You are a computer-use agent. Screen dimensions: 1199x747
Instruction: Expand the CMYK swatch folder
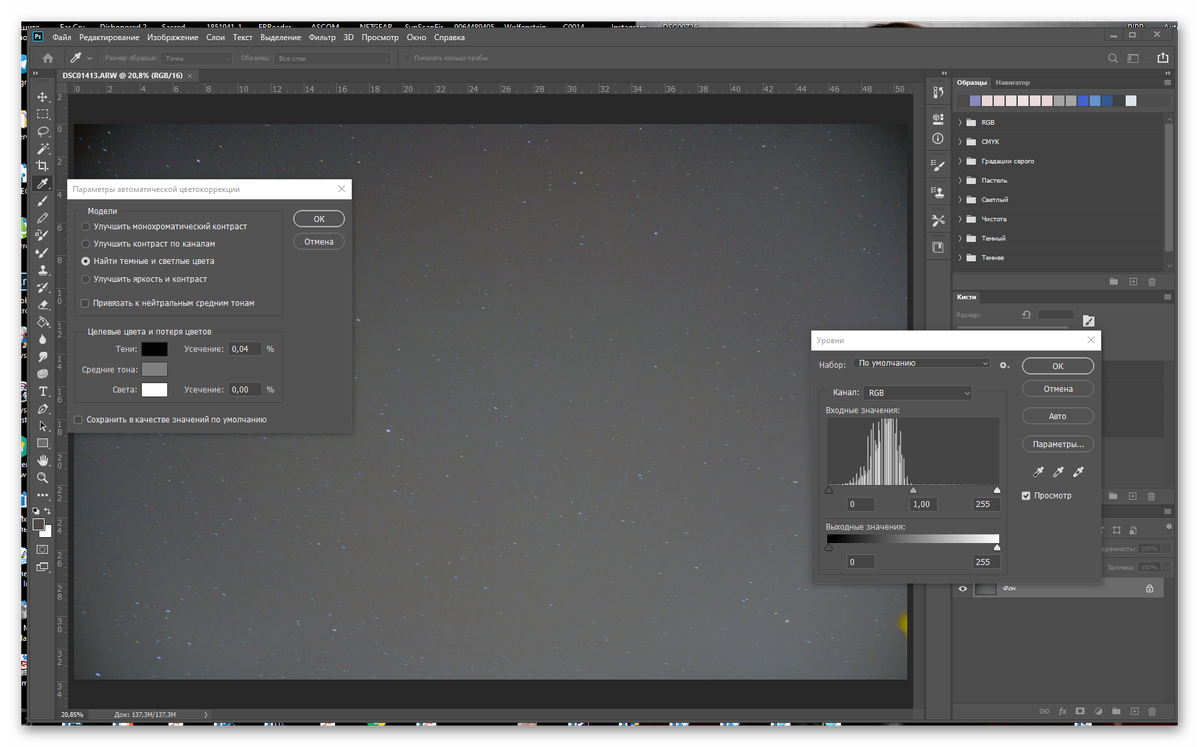(x=960, y=142)
